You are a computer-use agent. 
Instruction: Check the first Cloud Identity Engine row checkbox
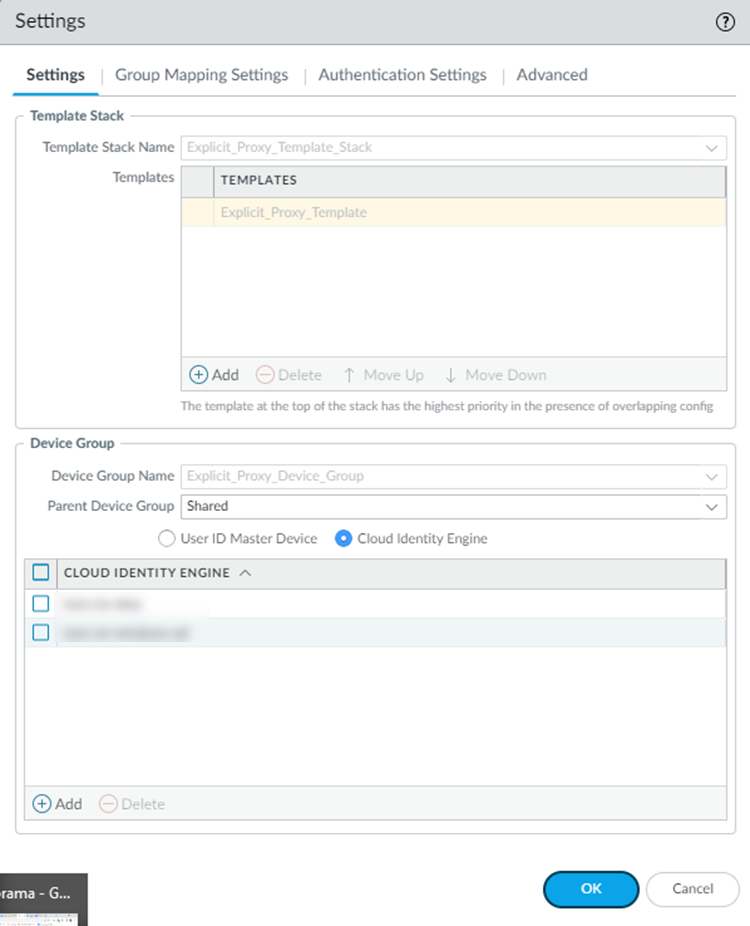41,604
